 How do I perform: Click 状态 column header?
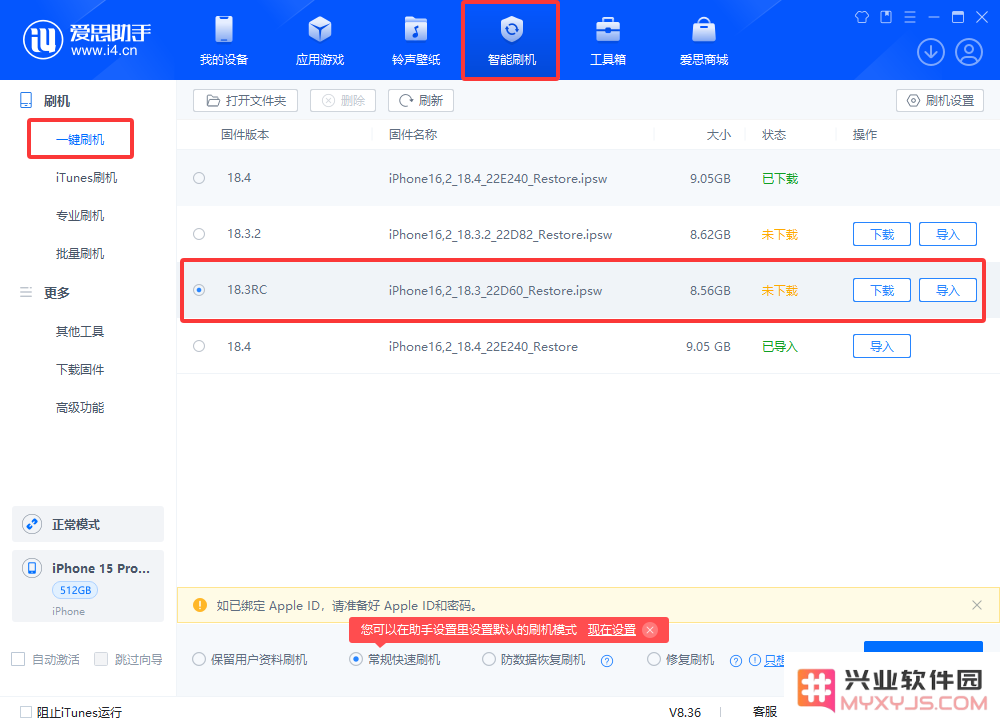pos(774,135)
